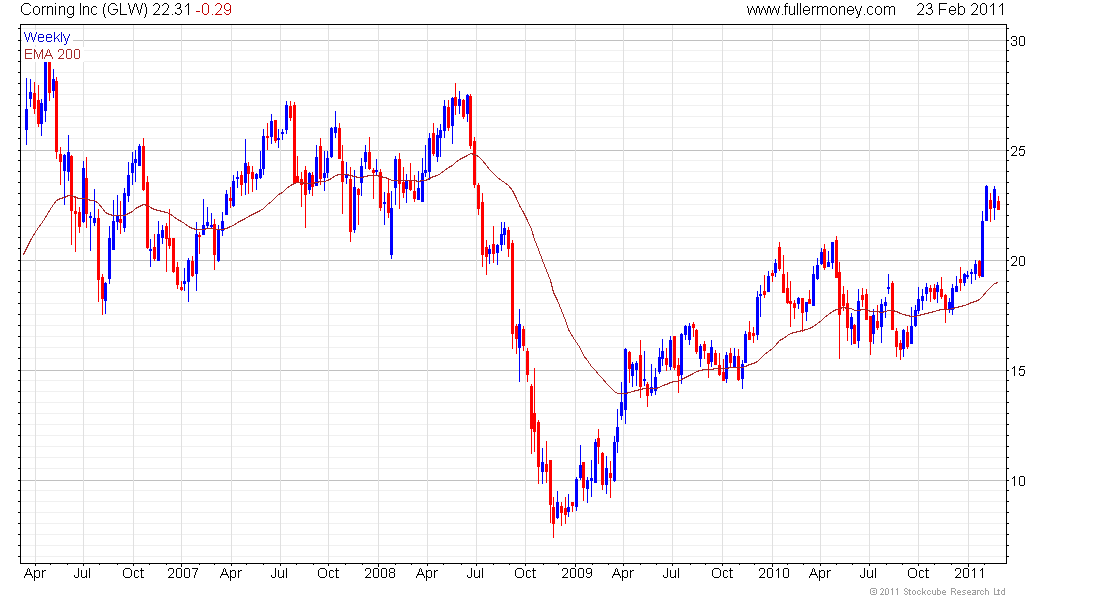The height and width of the screenshot is (600, 1100).
Task: Click the y-axis label '30'
Action: click(1017, 41)
